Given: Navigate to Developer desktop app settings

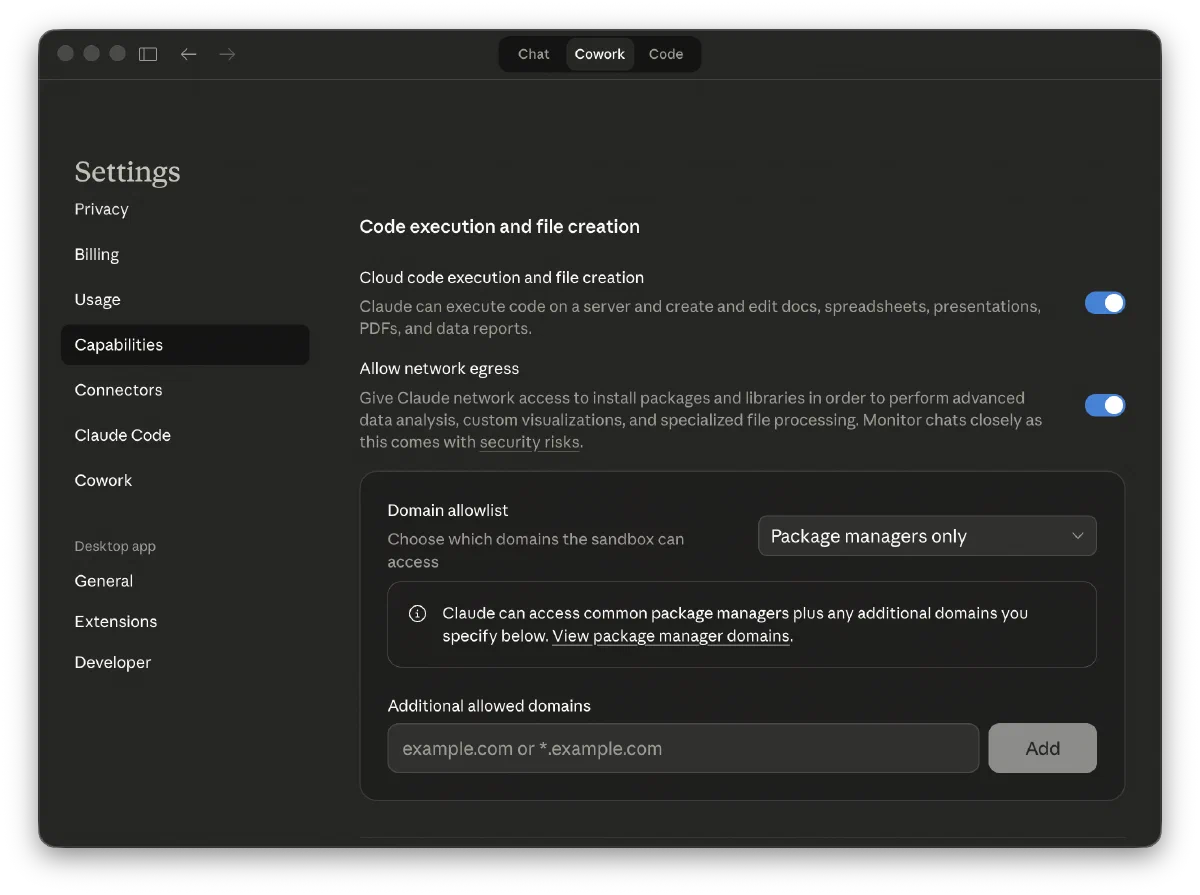Looking at the screenshot, I should coord(112,663).
